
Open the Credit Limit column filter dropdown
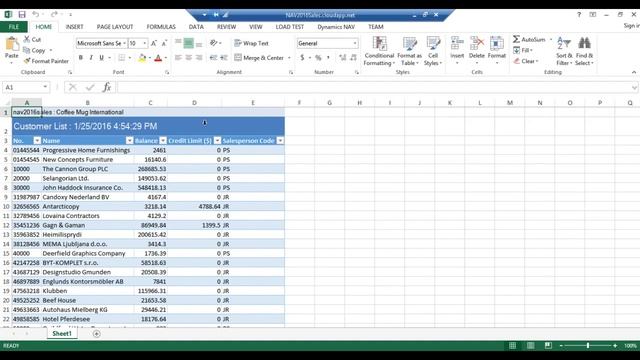pos(217,140)
